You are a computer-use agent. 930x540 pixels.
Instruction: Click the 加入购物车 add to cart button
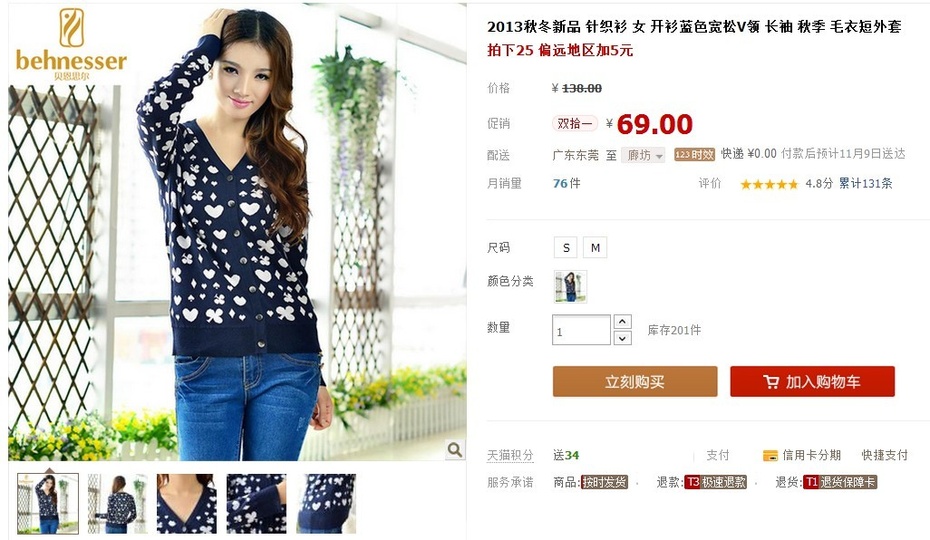coord(812,381)
